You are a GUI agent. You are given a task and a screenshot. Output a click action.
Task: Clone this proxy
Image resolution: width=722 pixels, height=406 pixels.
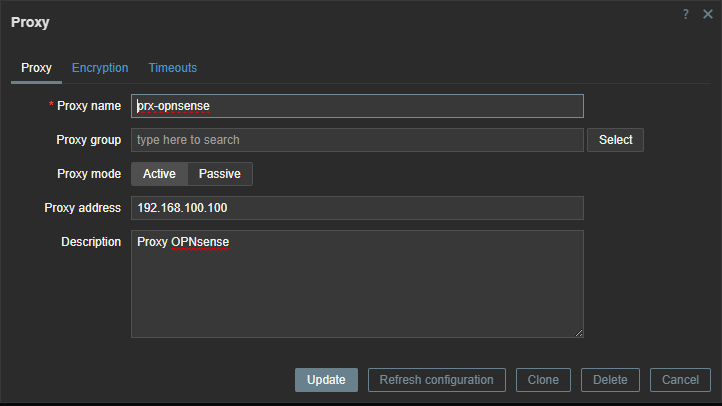point(544,380)
